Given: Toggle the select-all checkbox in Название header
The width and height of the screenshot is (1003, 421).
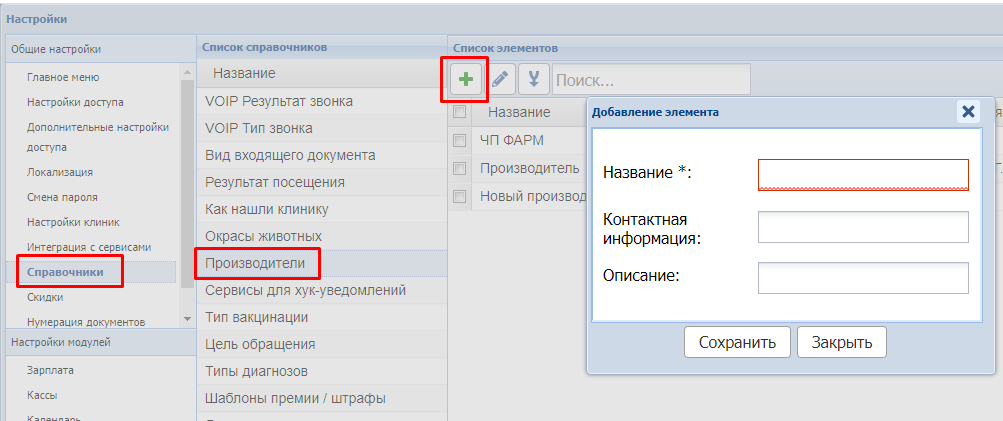Looking at the screenshot, I should [460, 112].
